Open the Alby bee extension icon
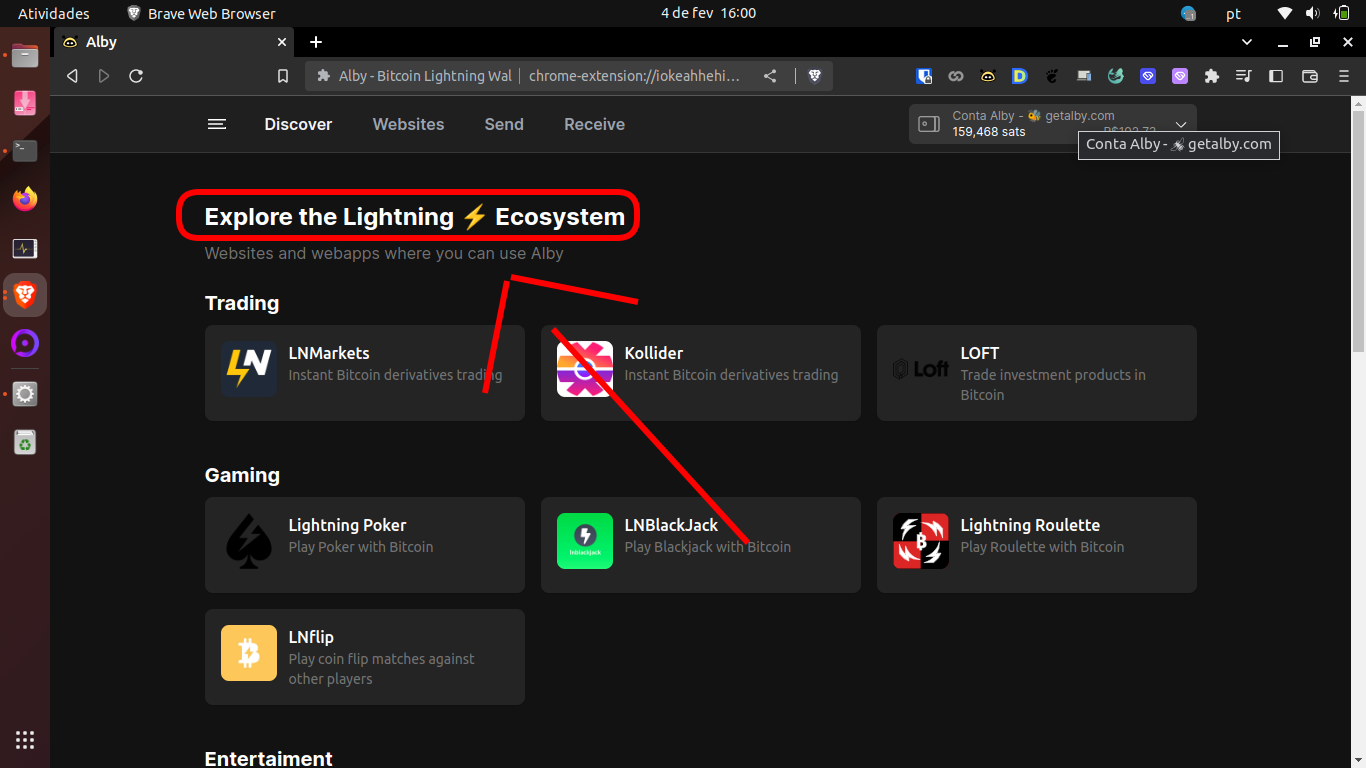The width and height of the screenshot is (1366, 768). [988, 75]
